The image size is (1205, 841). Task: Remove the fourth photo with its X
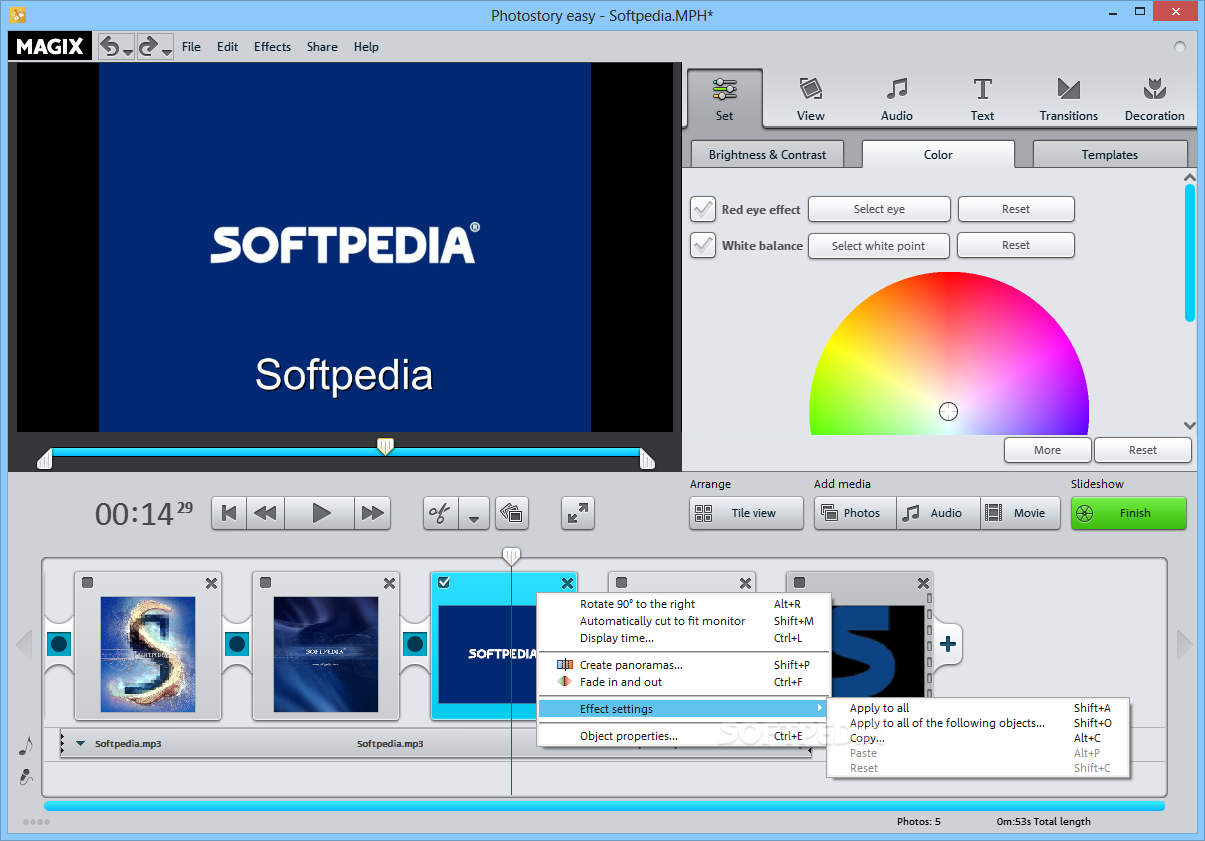point(745,583)
